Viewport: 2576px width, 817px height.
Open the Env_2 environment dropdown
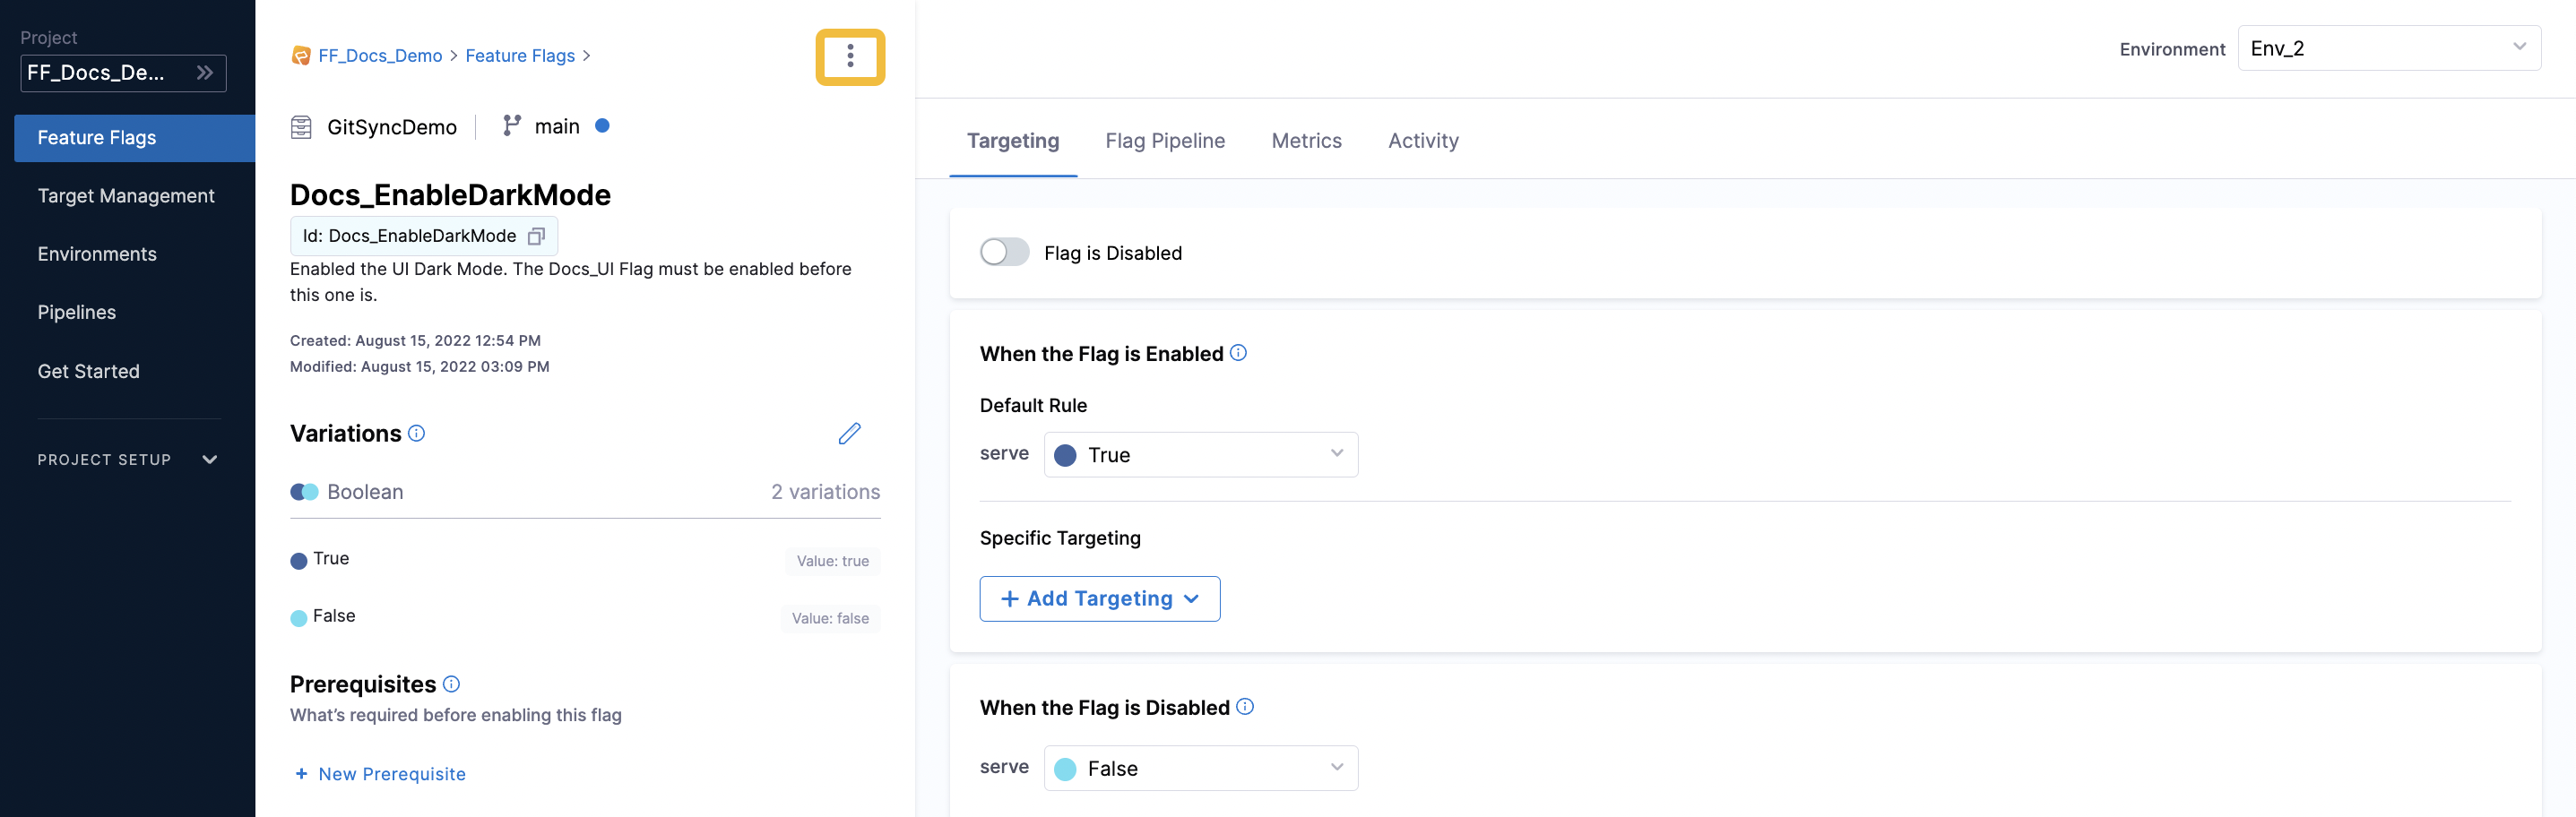coord(2388,47)
